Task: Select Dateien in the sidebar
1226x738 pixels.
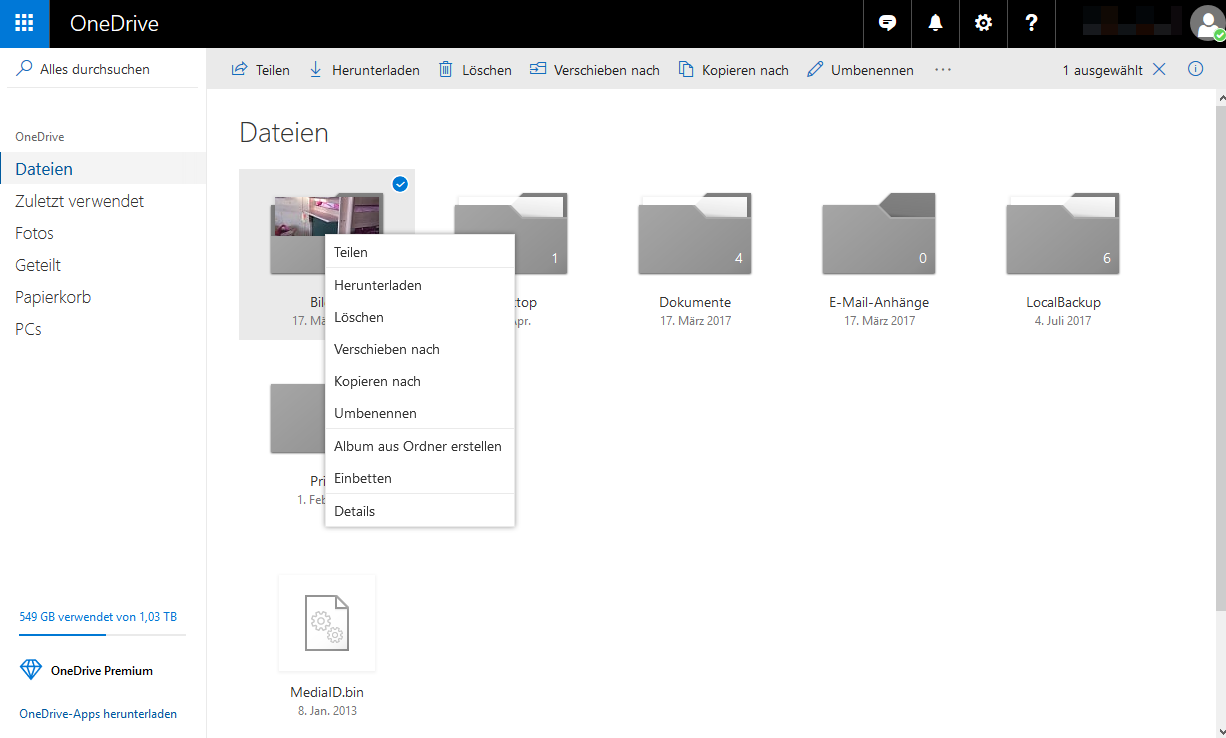Action: point(103,169)
